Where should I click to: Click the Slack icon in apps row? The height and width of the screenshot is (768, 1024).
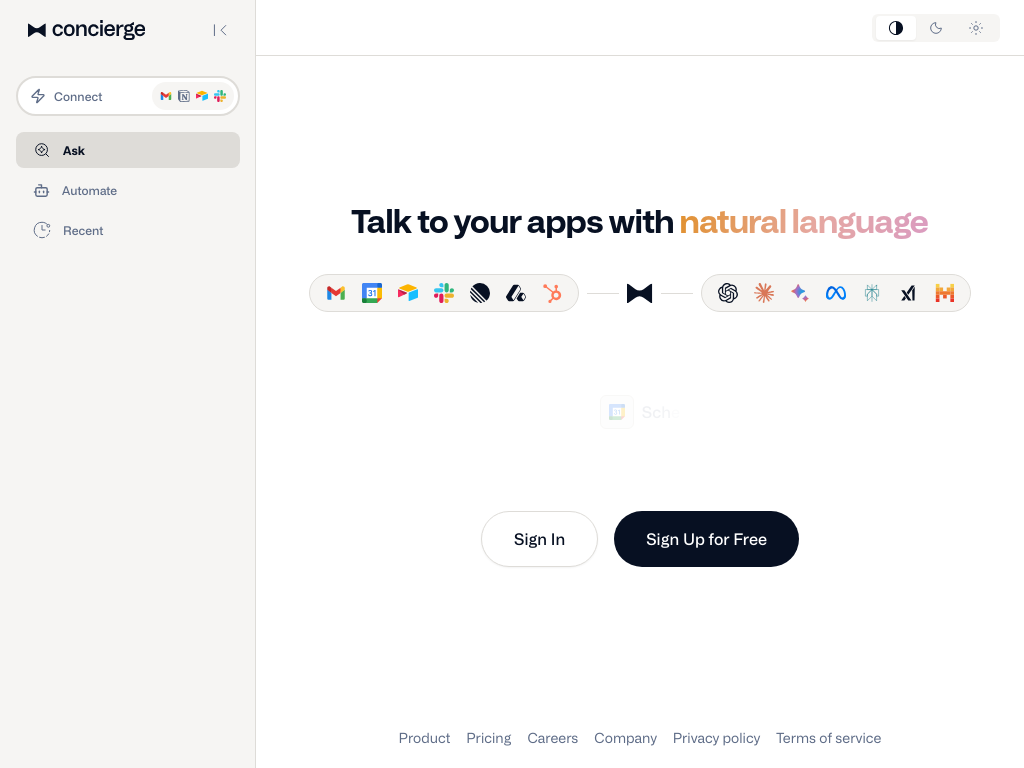click(x=444, y=293)
